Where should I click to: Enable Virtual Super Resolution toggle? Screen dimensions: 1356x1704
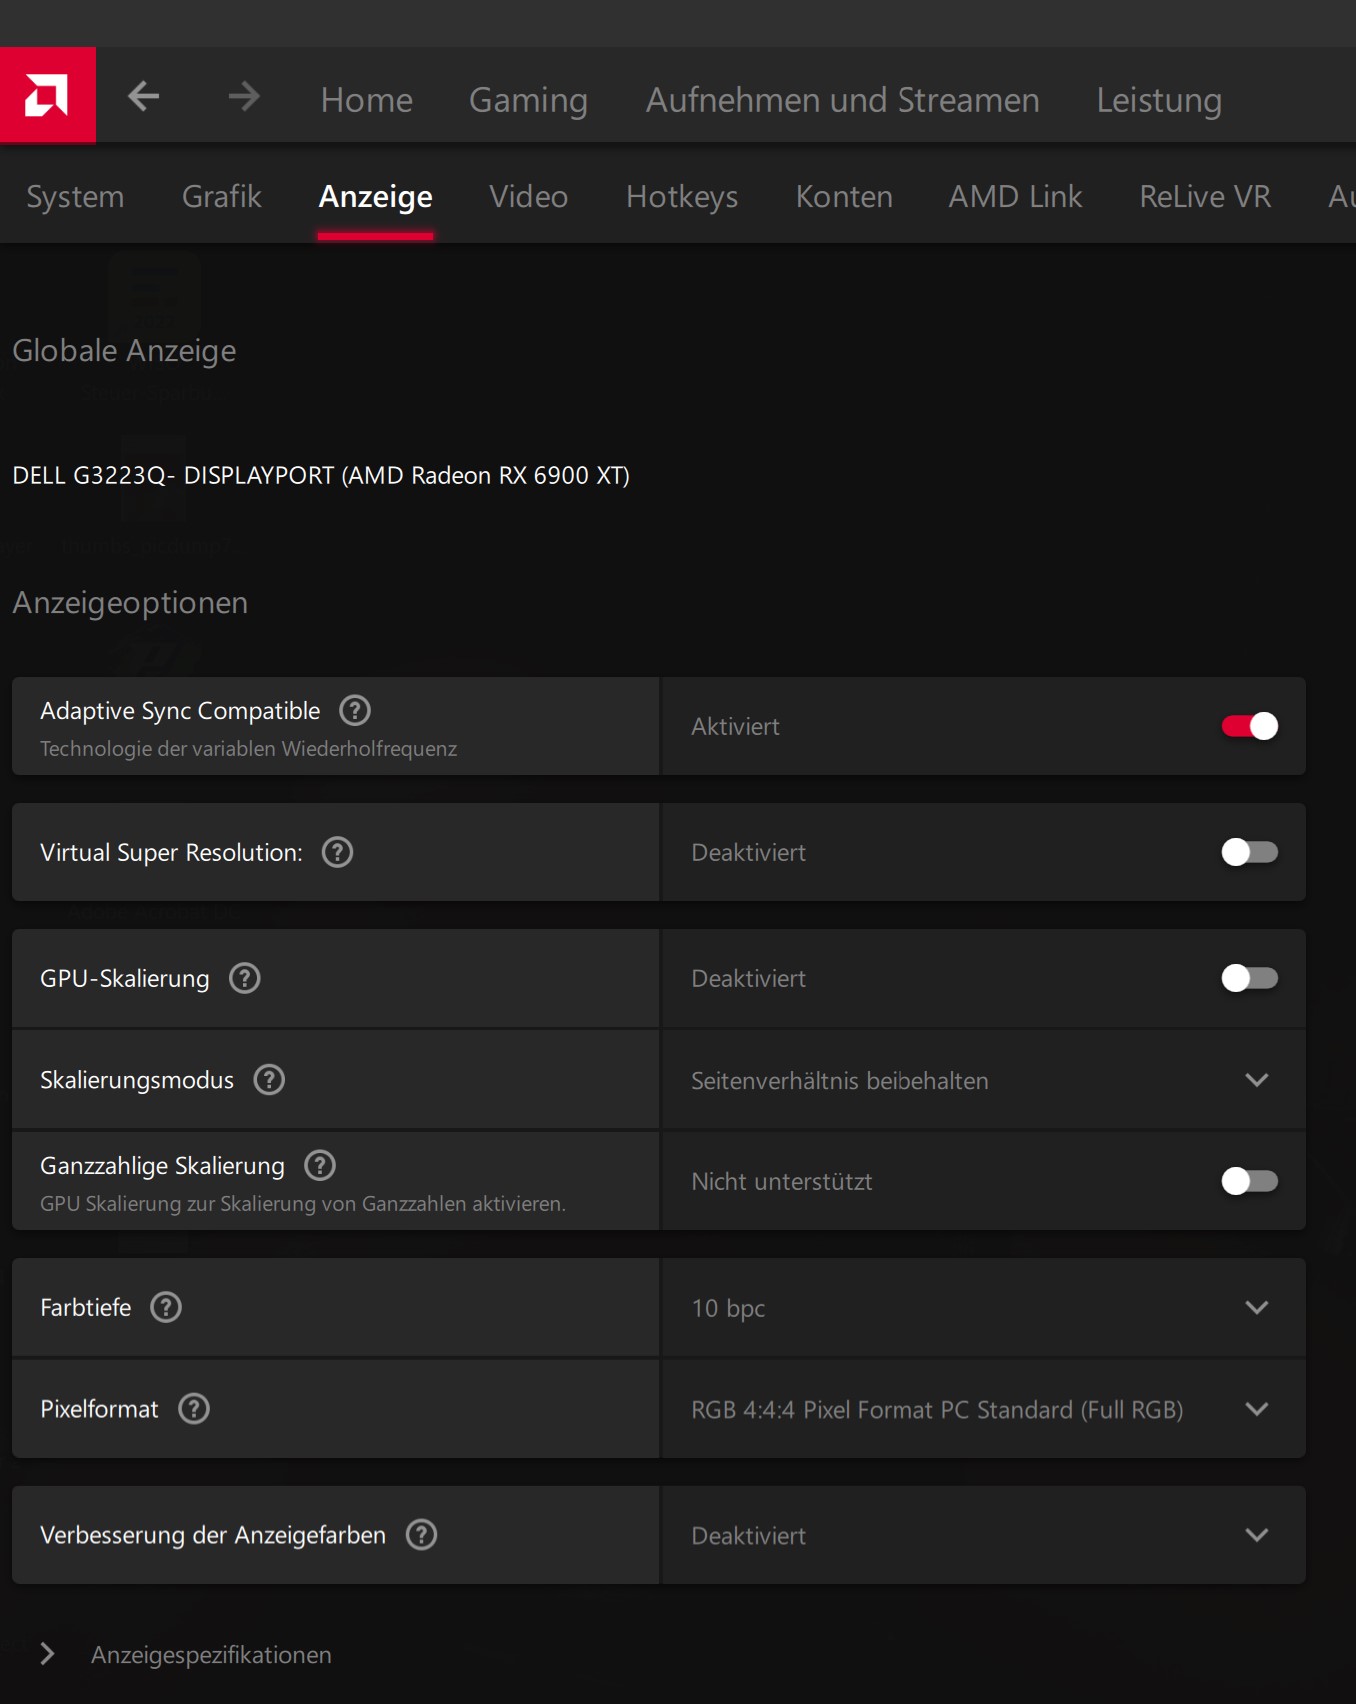1250,852
